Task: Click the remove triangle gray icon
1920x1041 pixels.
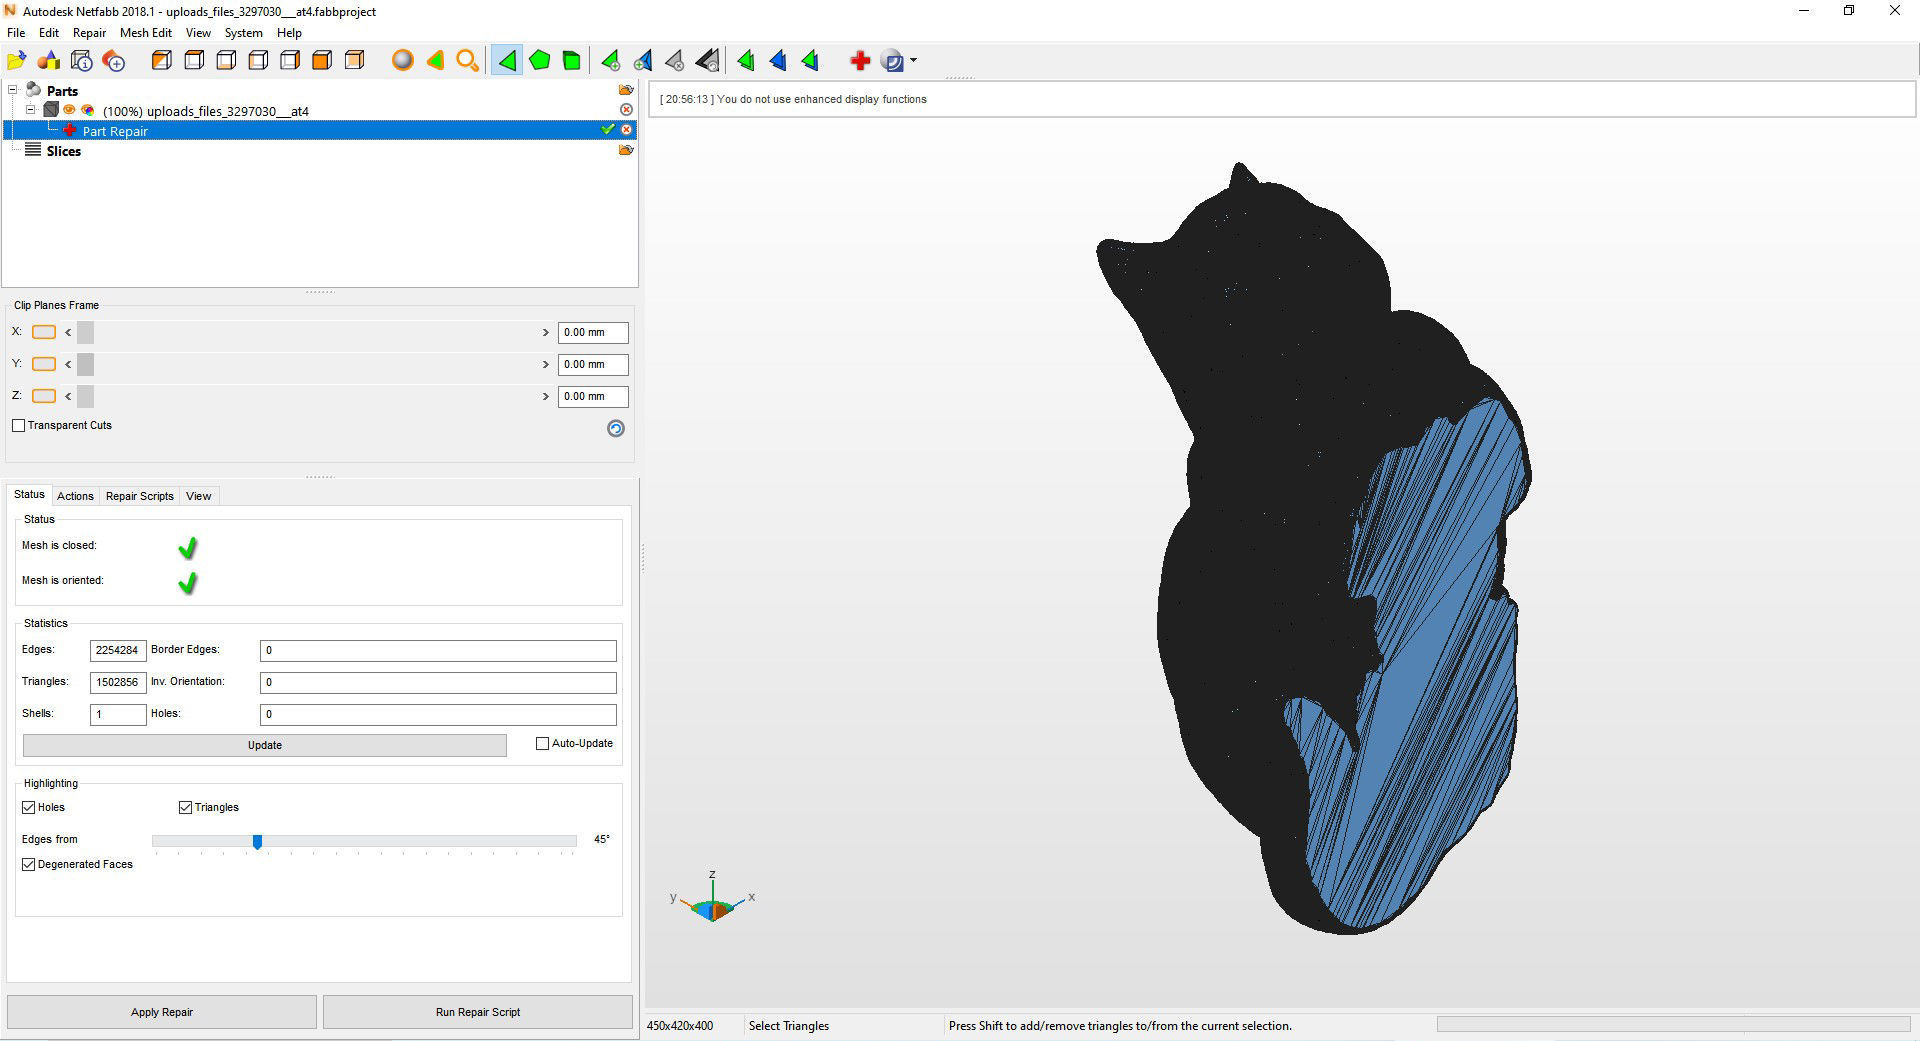Action: point(675,61)
